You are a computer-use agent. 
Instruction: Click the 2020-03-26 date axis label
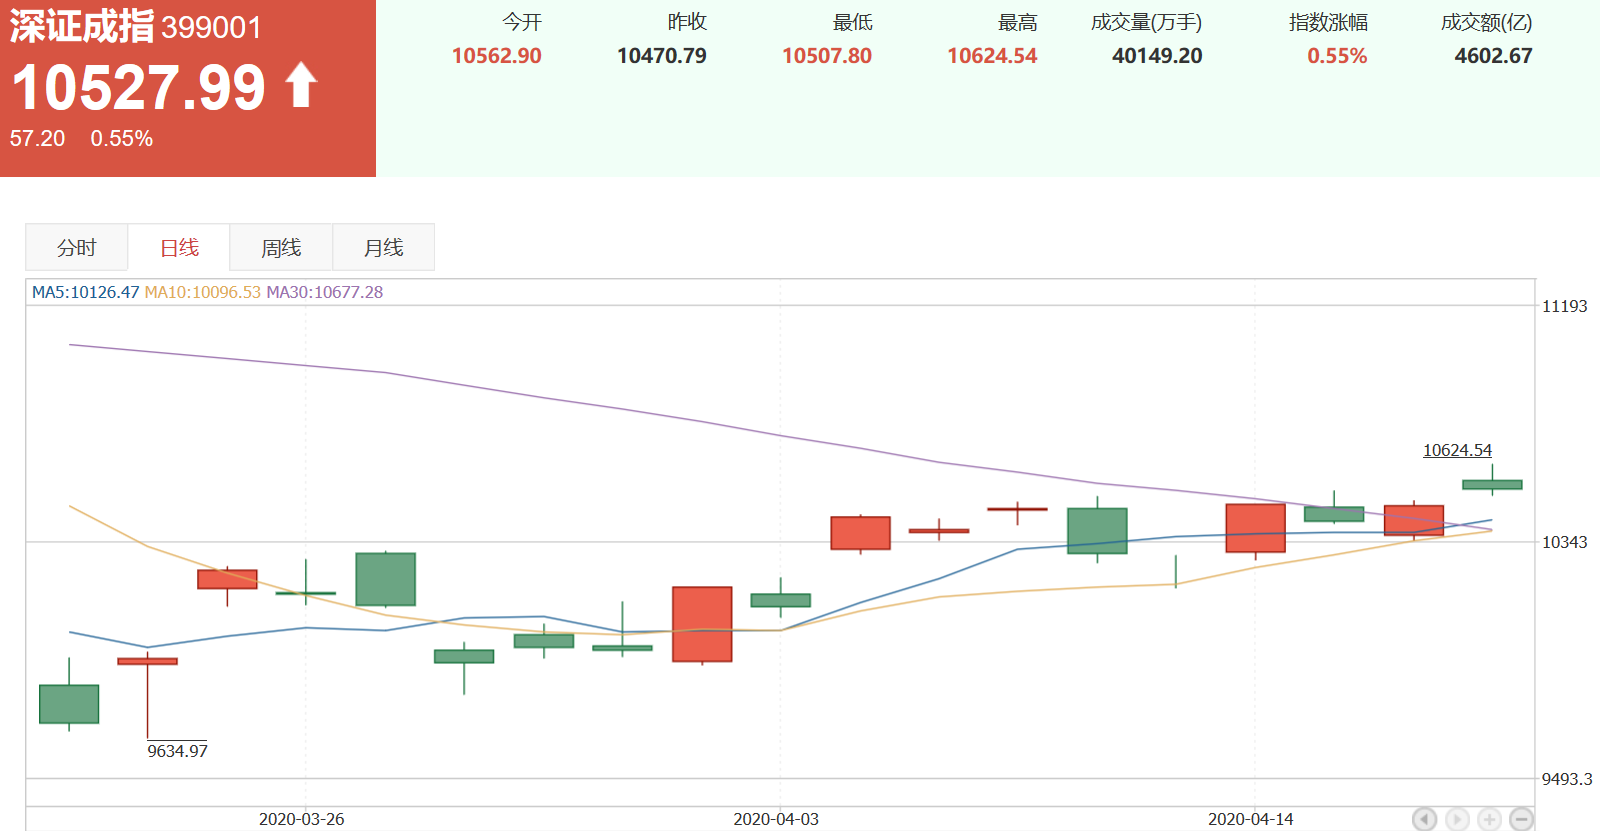[301, 819]
